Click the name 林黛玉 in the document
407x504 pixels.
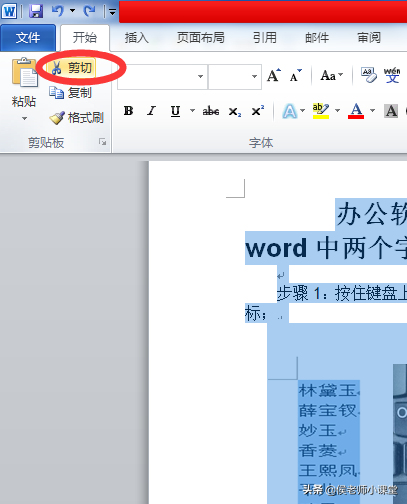pyautogui.click(x=328, y=390)
